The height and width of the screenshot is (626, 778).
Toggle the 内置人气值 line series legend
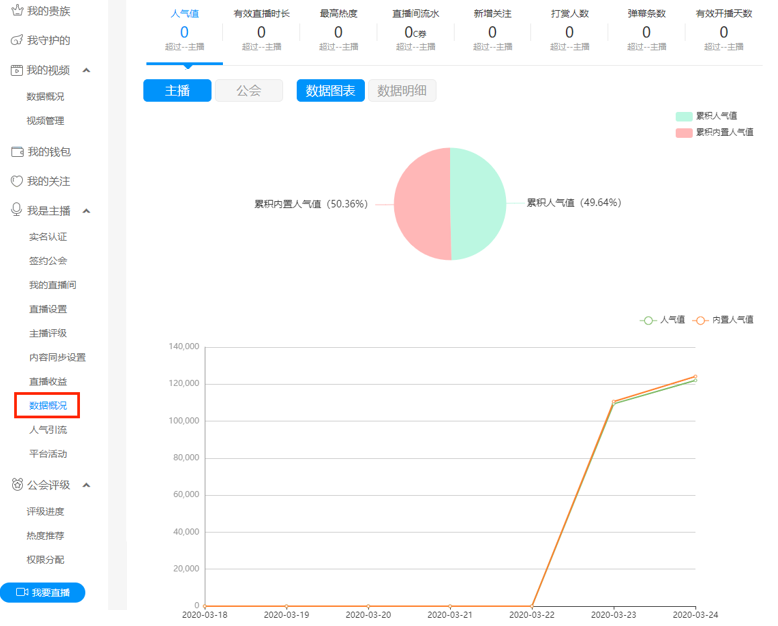click(x=723, y=320)
